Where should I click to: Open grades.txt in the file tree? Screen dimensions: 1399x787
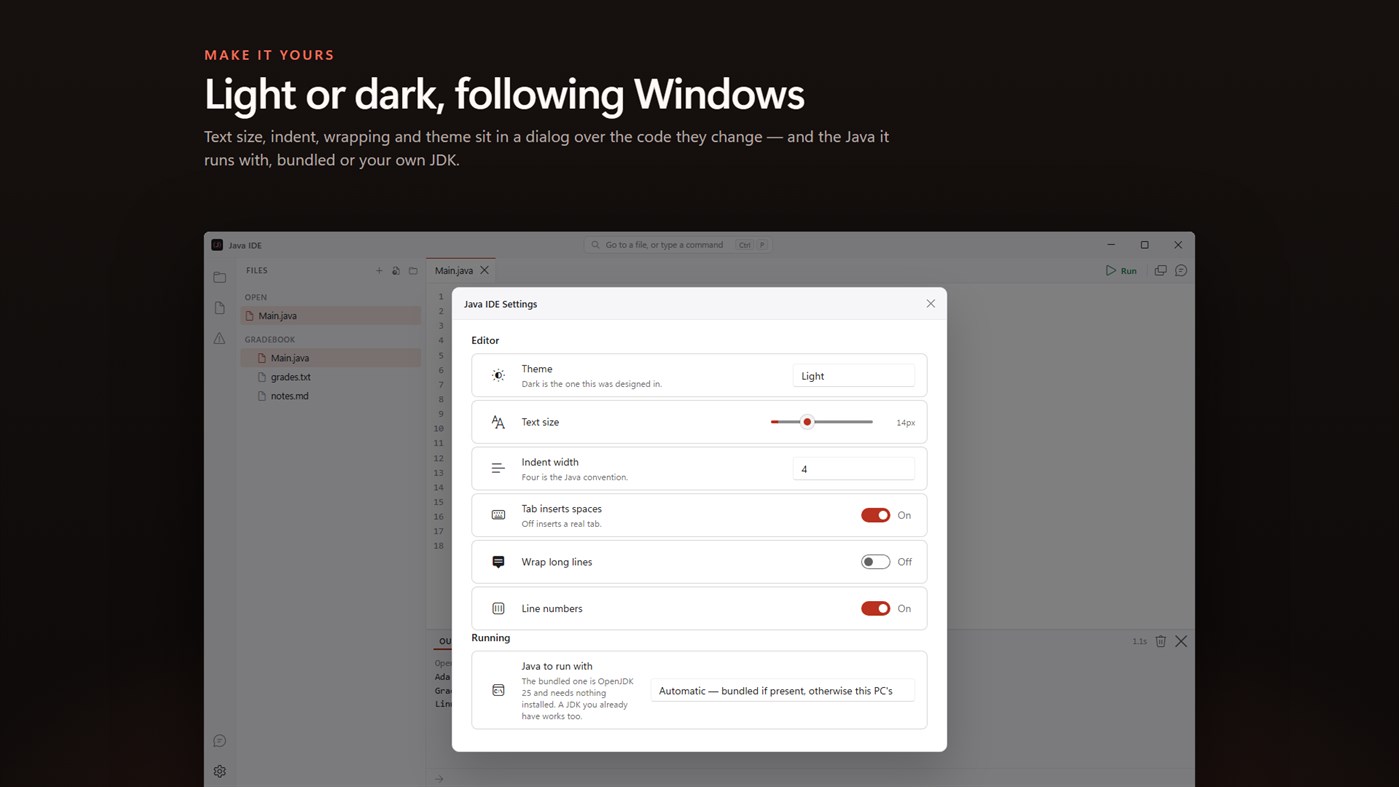[330, 377]
